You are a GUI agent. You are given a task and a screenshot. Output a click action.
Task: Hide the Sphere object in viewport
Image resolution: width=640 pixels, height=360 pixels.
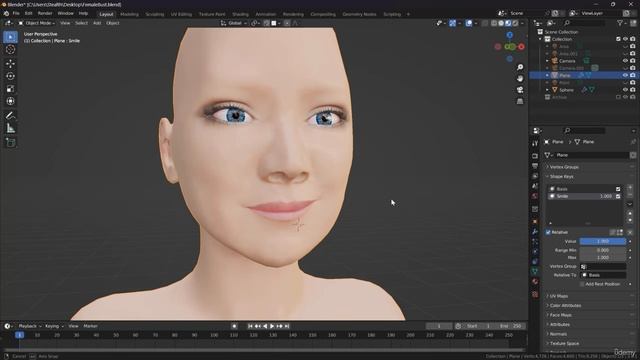[625, 90]
